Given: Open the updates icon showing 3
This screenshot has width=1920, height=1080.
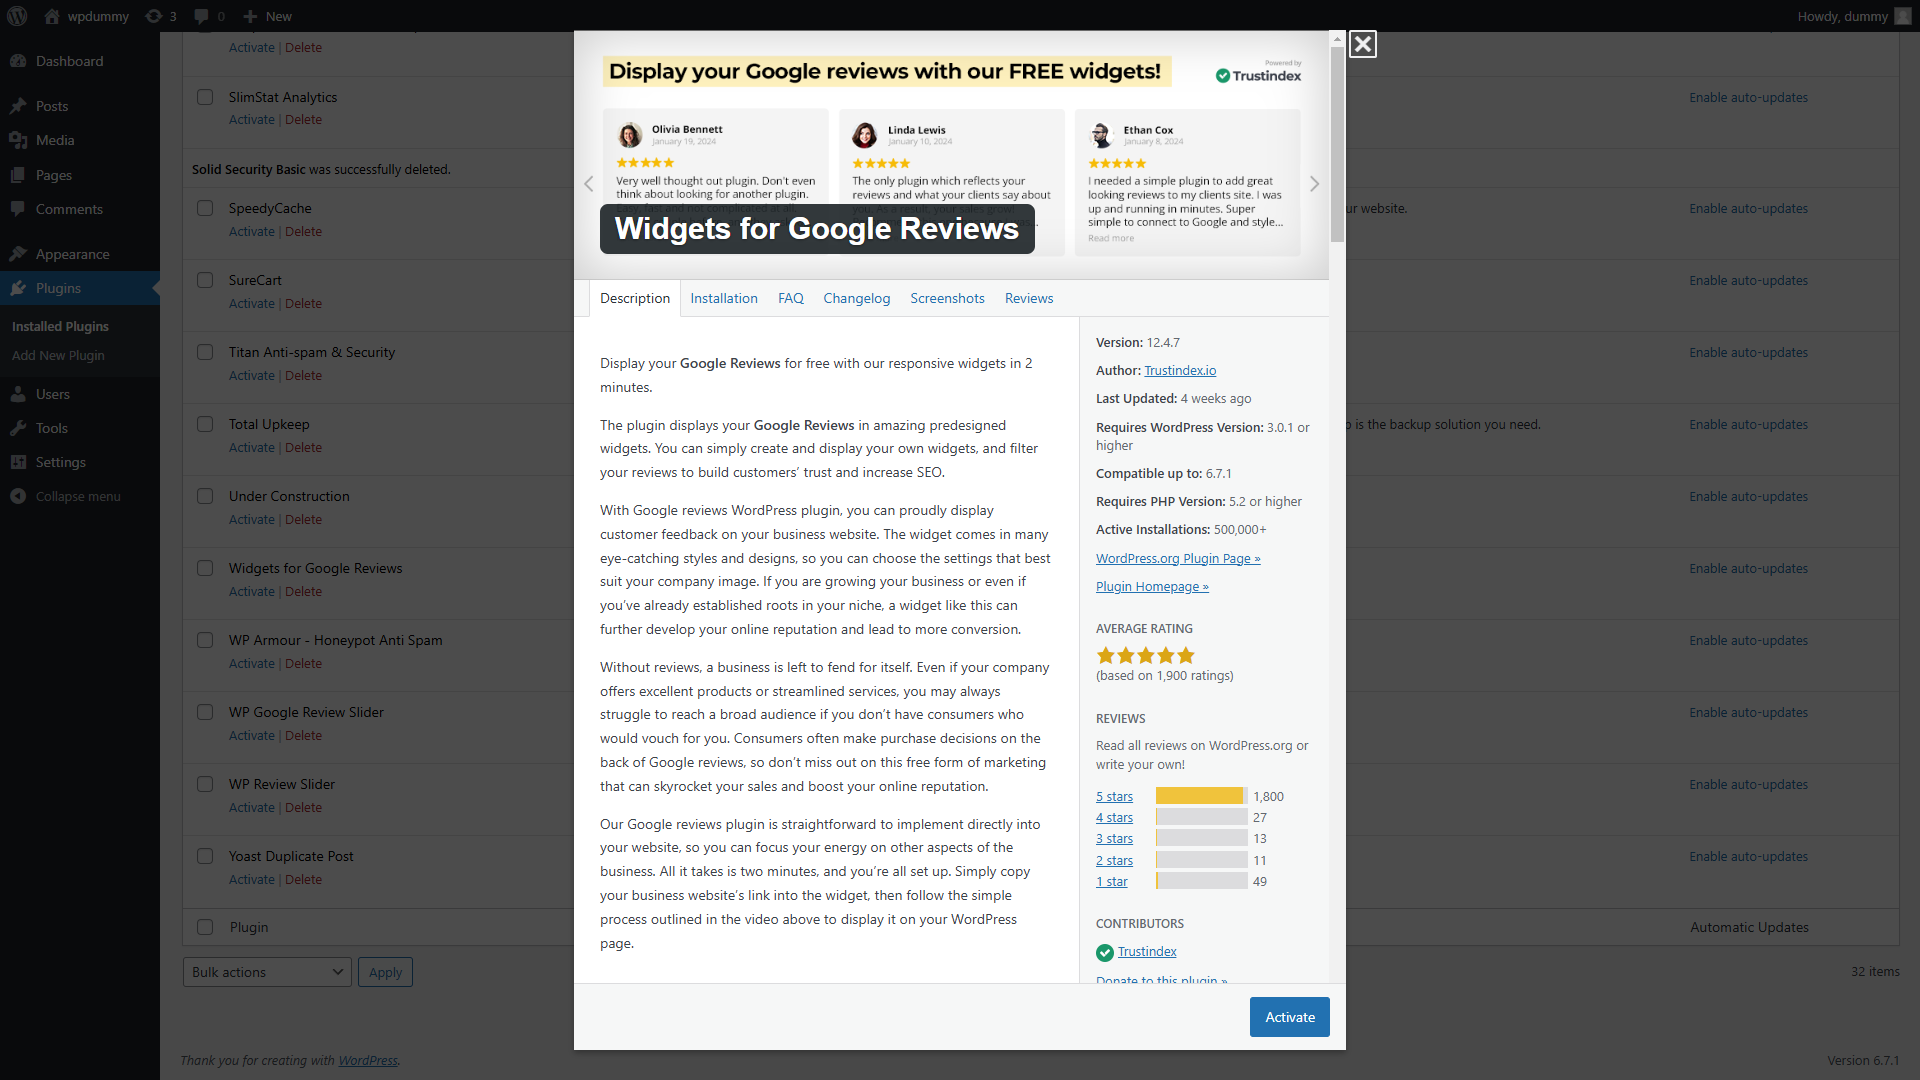Looking at the screenshot, I should click(154, 16).
